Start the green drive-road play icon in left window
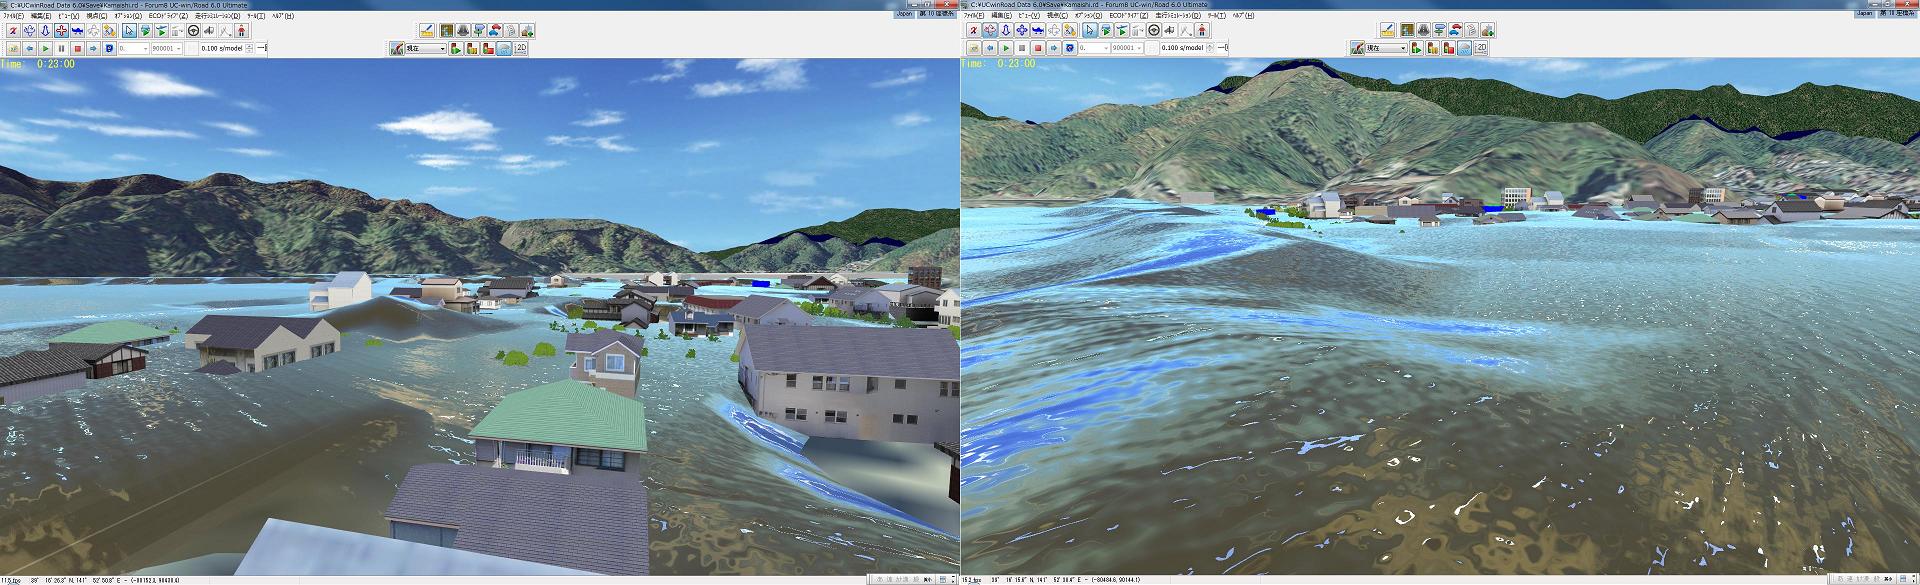Viewport: 1920px width, 585px height. coord(145,30)
